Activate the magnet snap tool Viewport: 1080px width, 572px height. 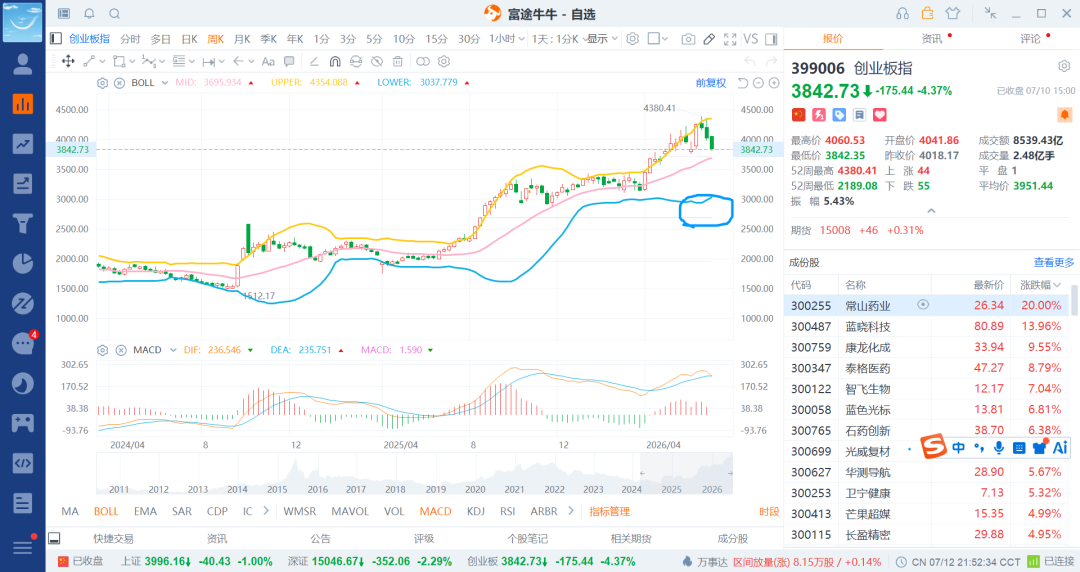[335, 61]
